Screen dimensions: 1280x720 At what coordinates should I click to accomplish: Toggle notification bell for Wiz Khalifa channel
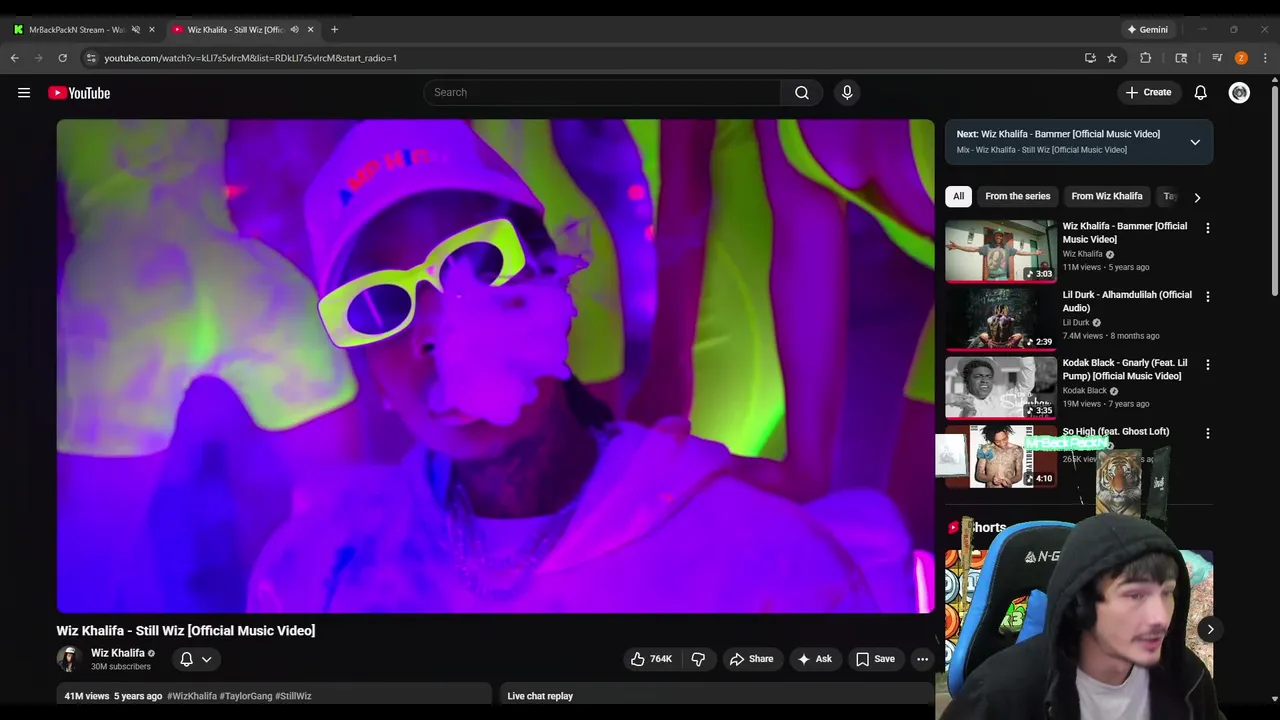(186, 659)
